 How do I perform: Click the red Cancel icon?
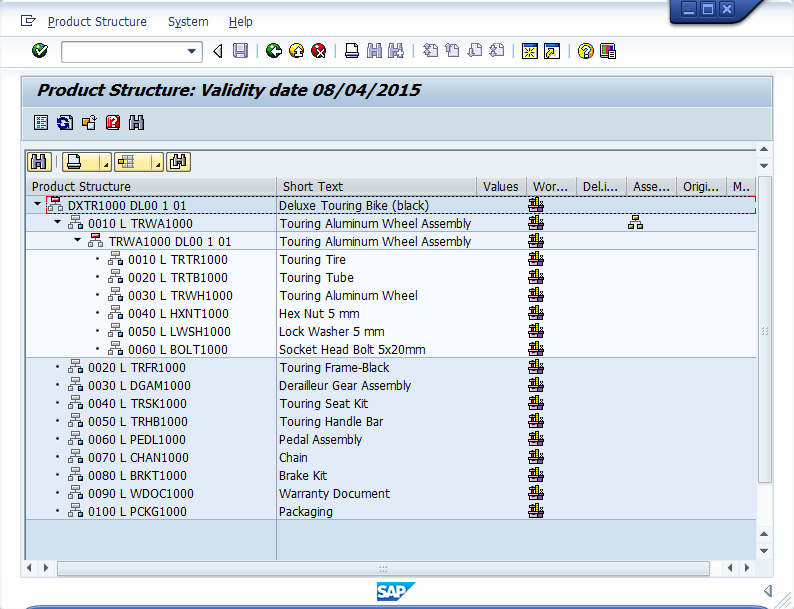coord(319,51)
